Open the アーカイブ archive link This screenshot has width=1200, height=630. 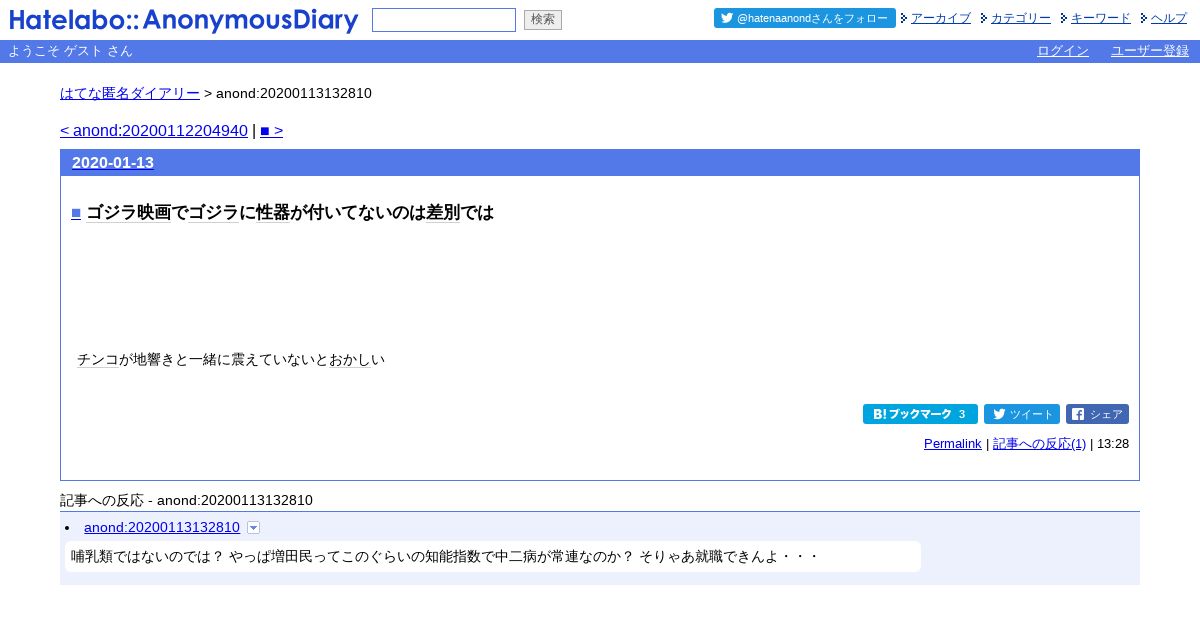(x=941, y=18)
